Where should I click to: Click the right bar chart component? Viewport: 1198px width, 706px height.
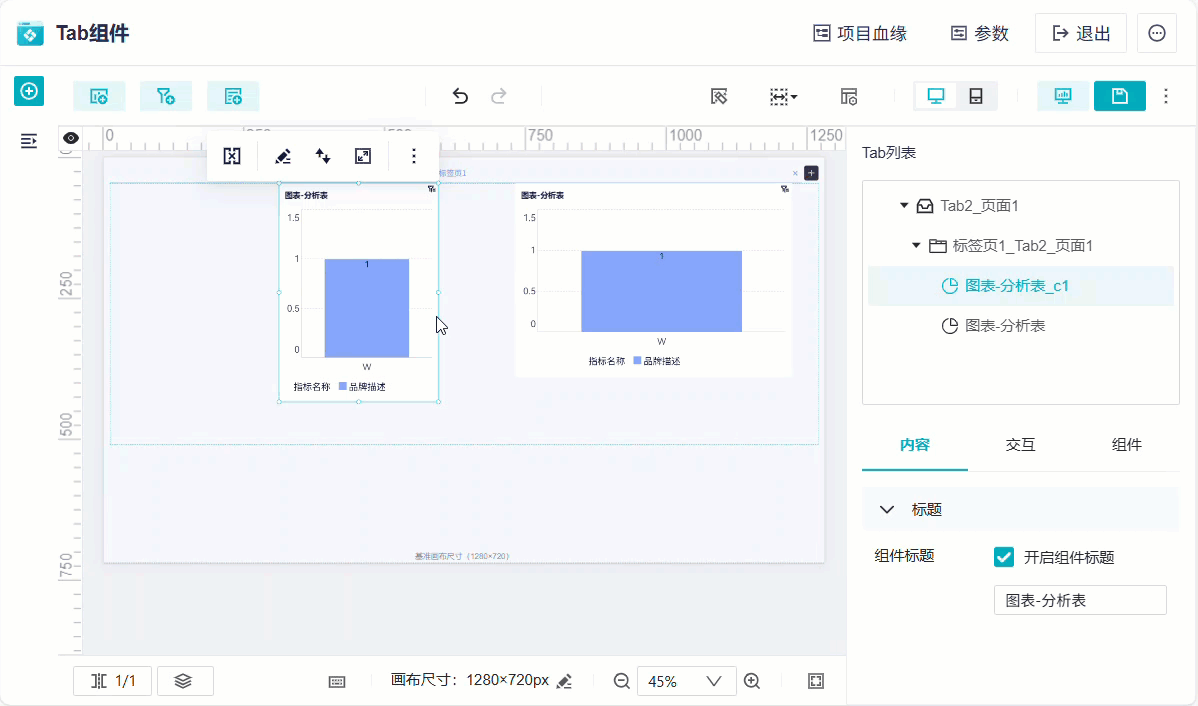(x=654, y=280)
